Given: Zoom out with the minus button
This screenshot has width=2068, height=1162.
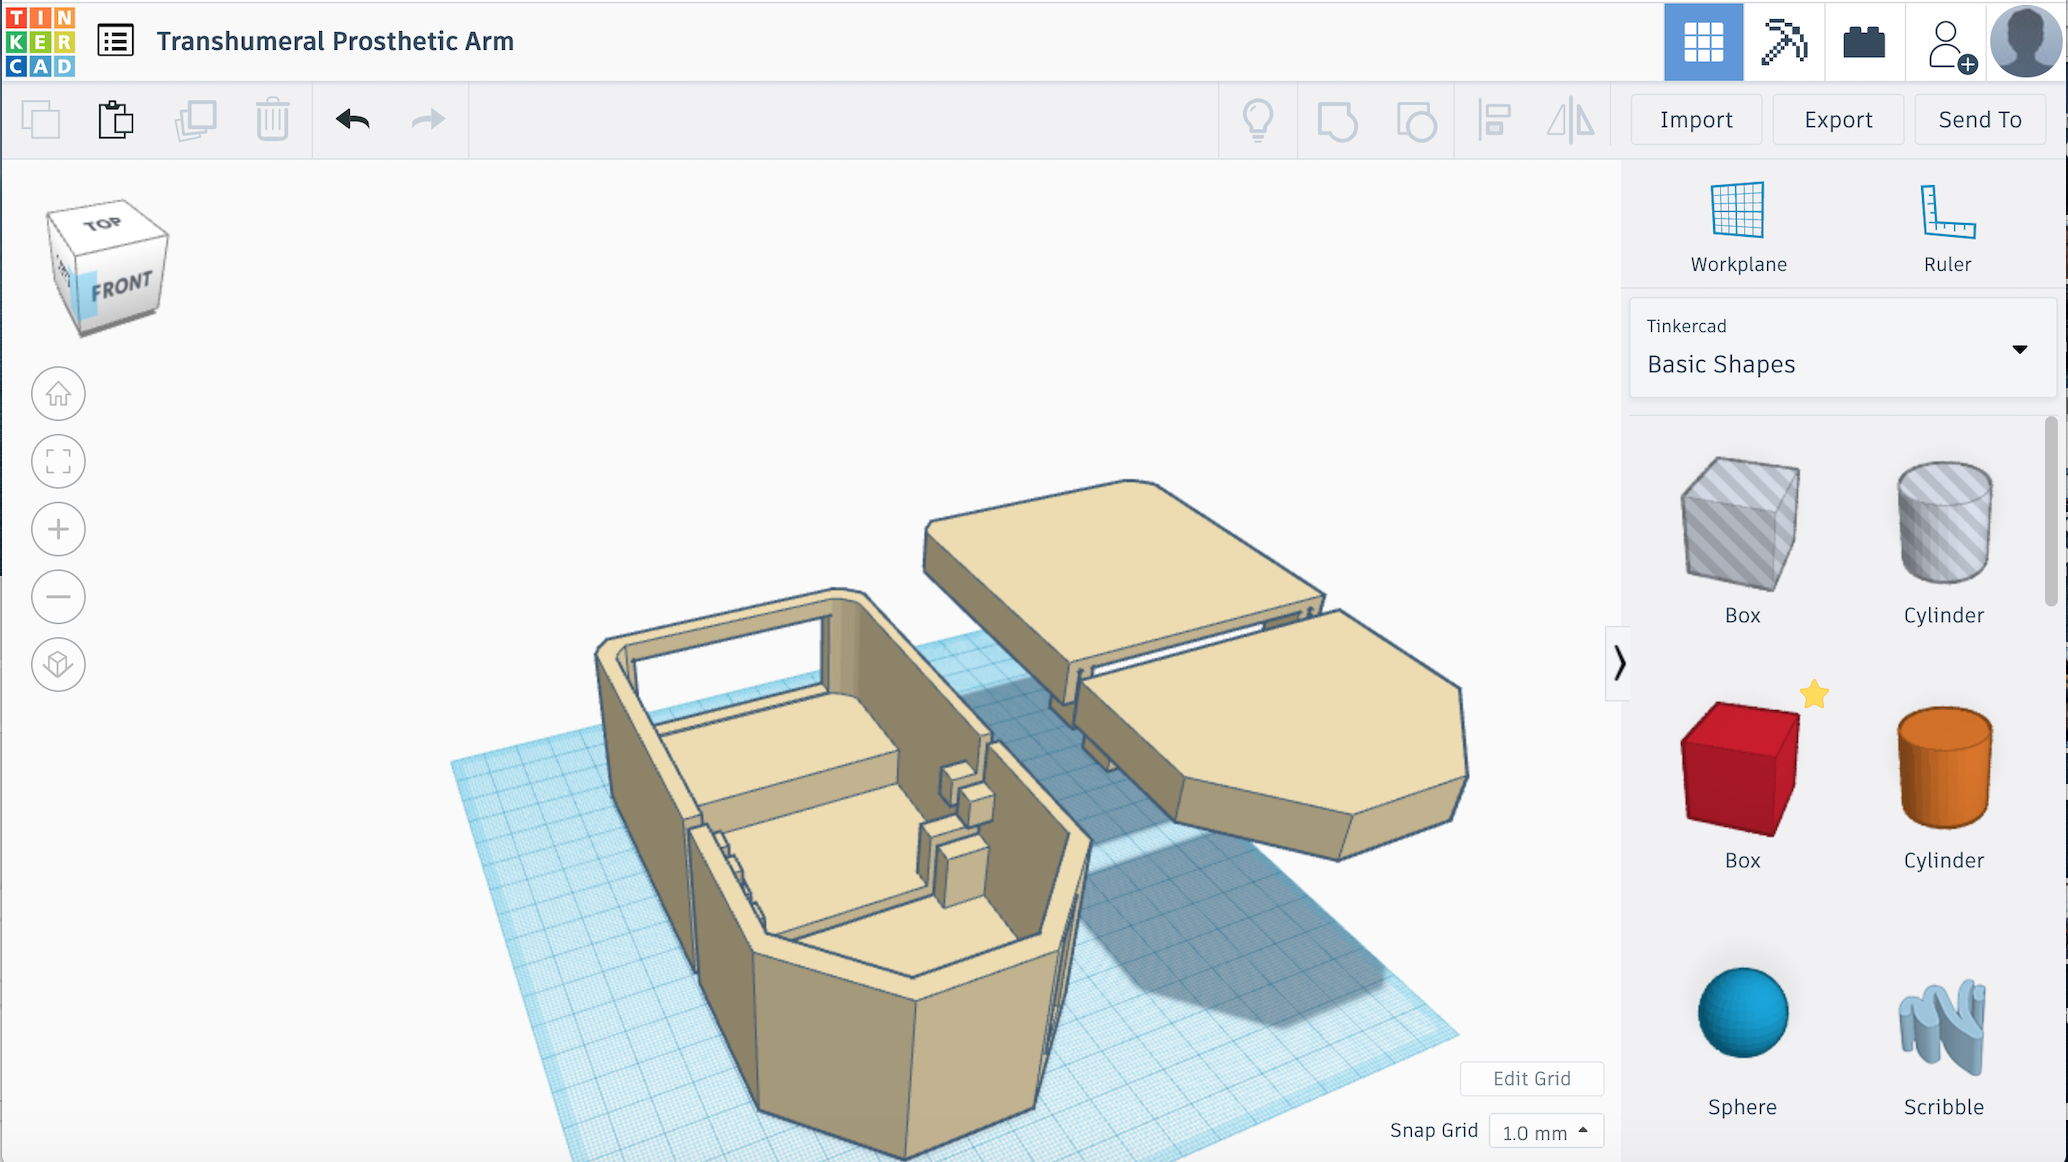Looking at the screenshot, I should 58,597.
